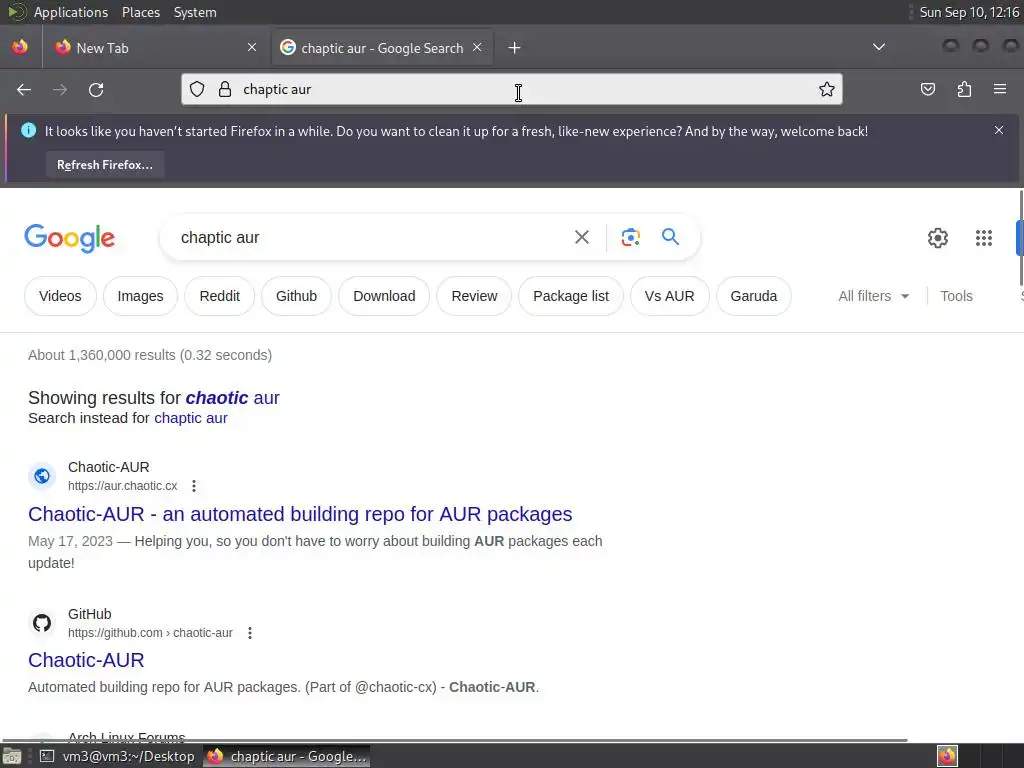The image size is (1024, 768).
Task: Click the blue magnifier search button
Action: [671, 236]
